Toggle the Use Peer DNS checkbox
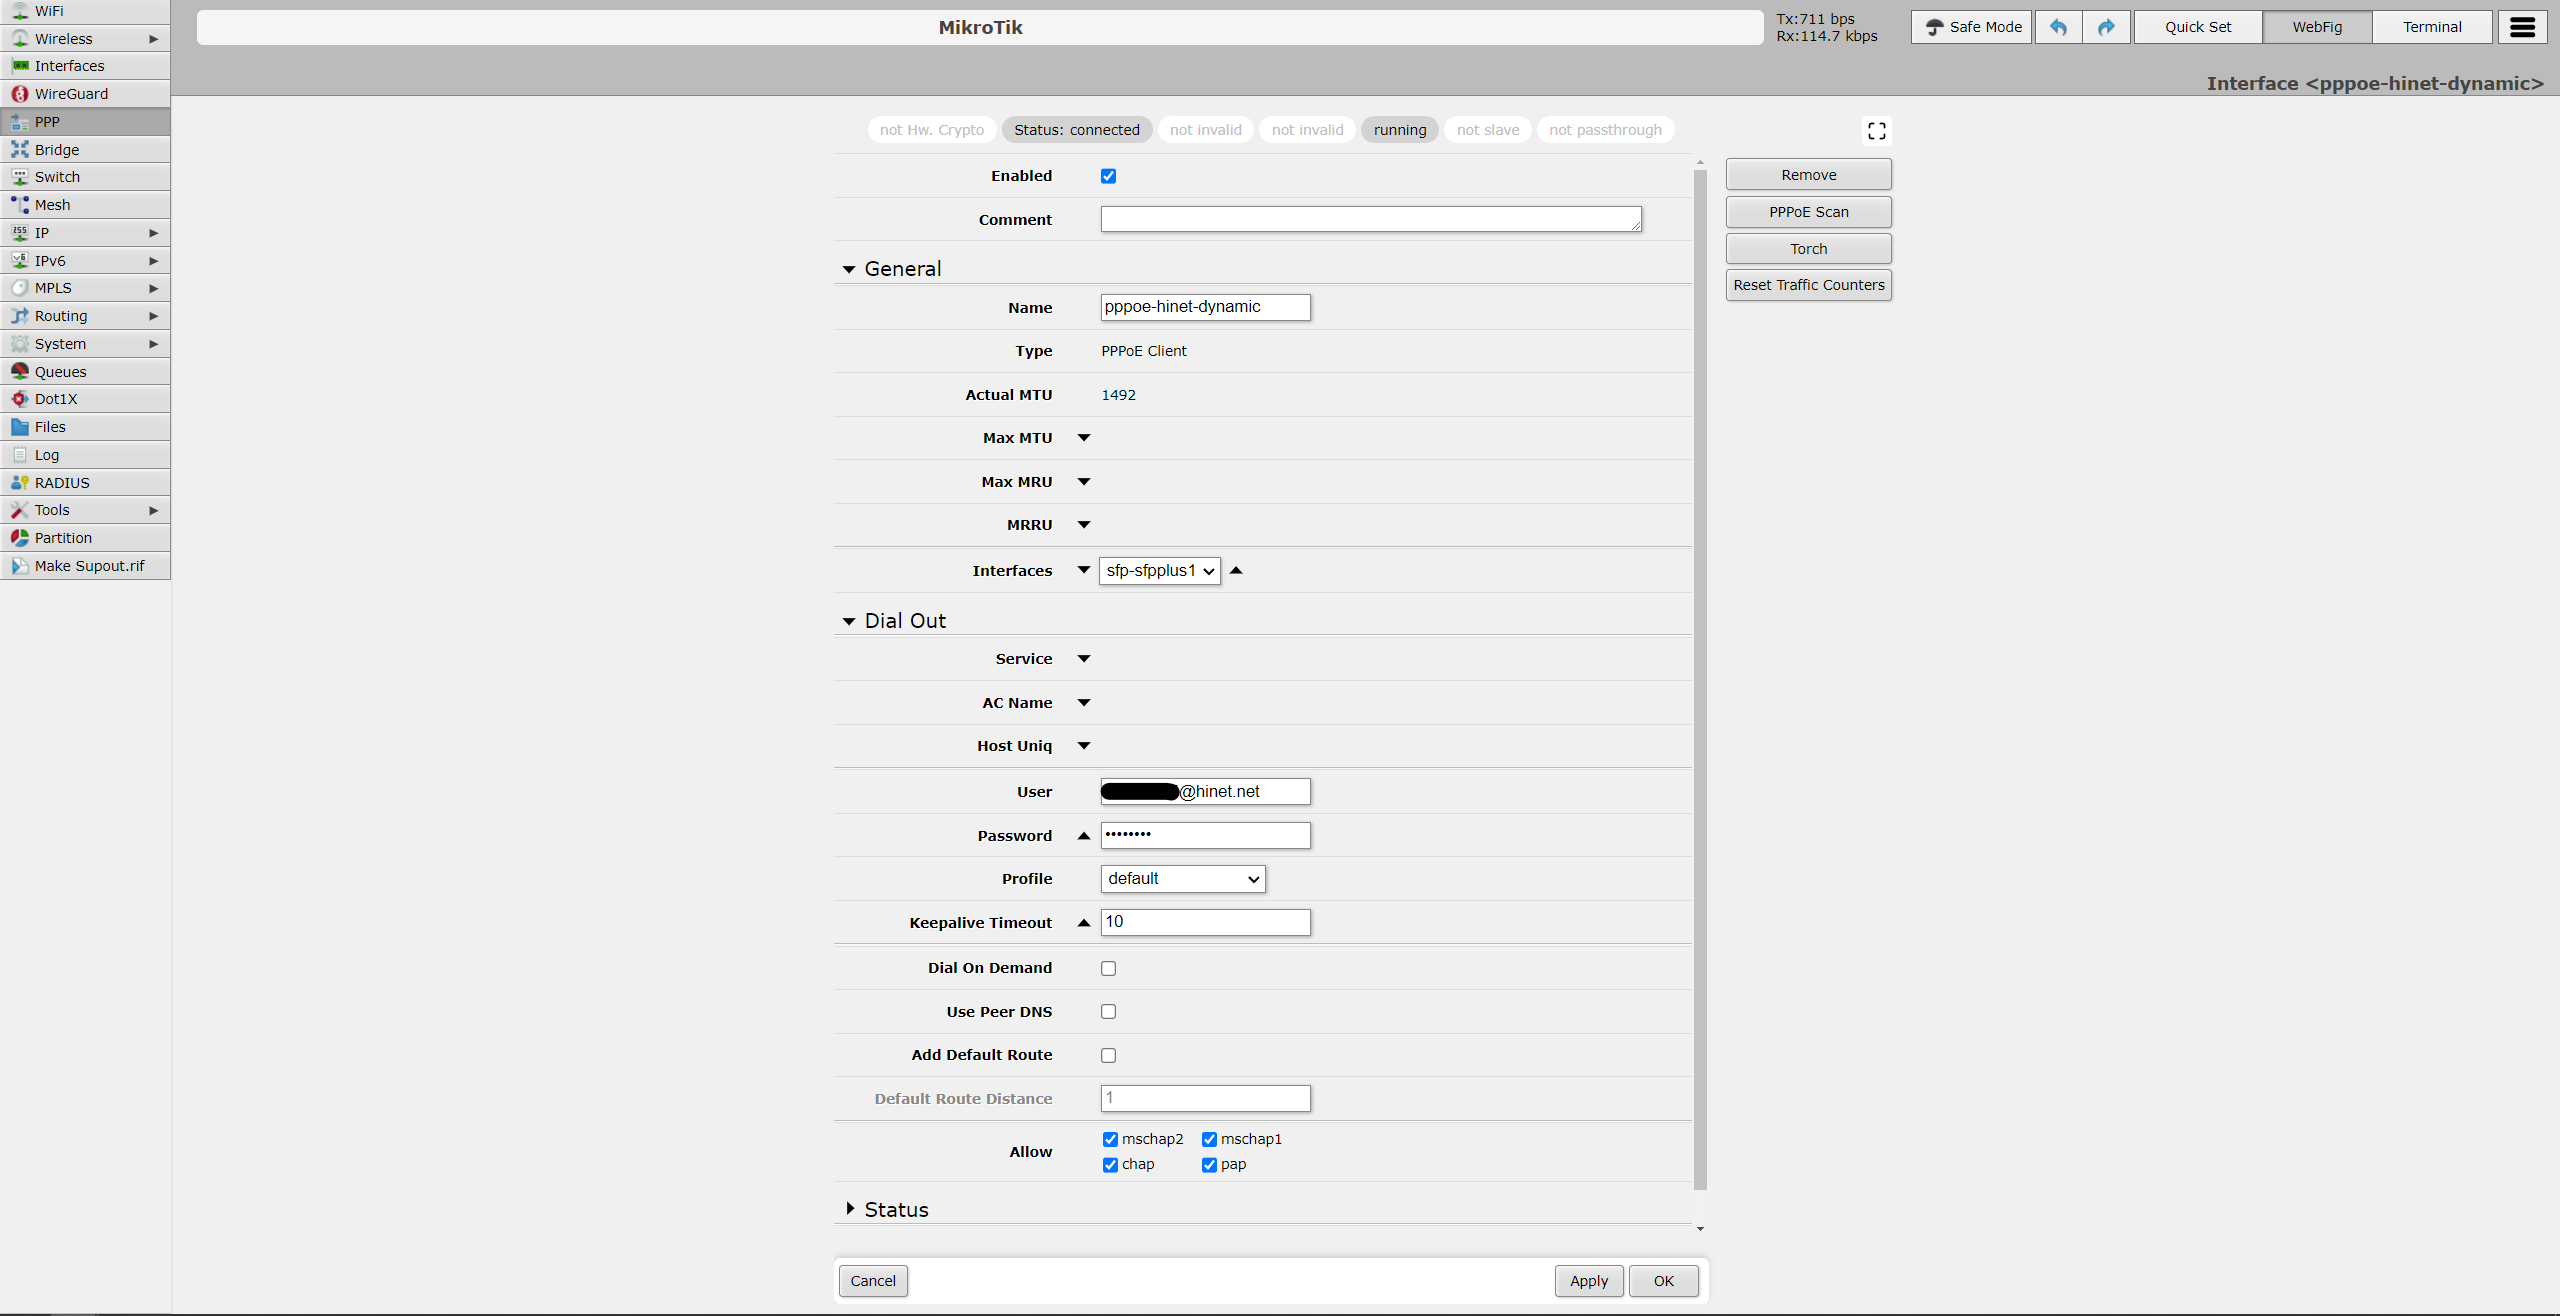The height and width of the screenshot is (1316, 2560). [x=1108, y=1012]
